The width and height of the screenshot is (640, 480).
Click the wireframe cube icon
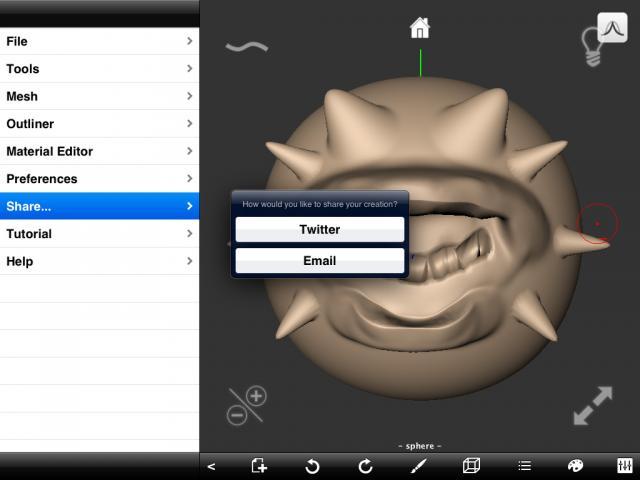click(x=472, y=466)
